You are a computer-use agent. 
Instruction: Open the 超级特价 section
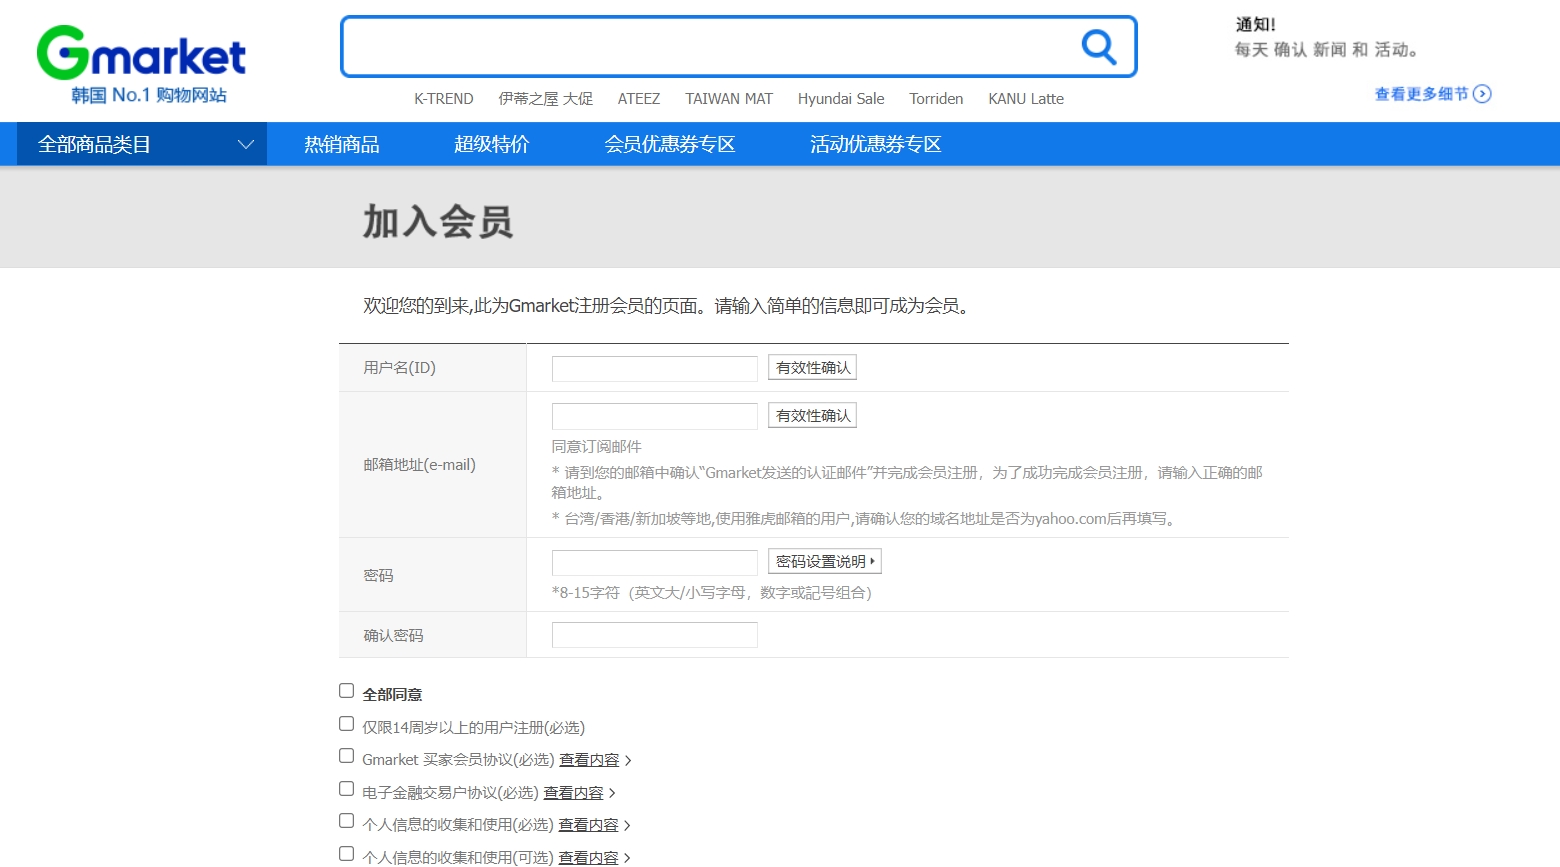pyautogui.click(x=491, y=143)
